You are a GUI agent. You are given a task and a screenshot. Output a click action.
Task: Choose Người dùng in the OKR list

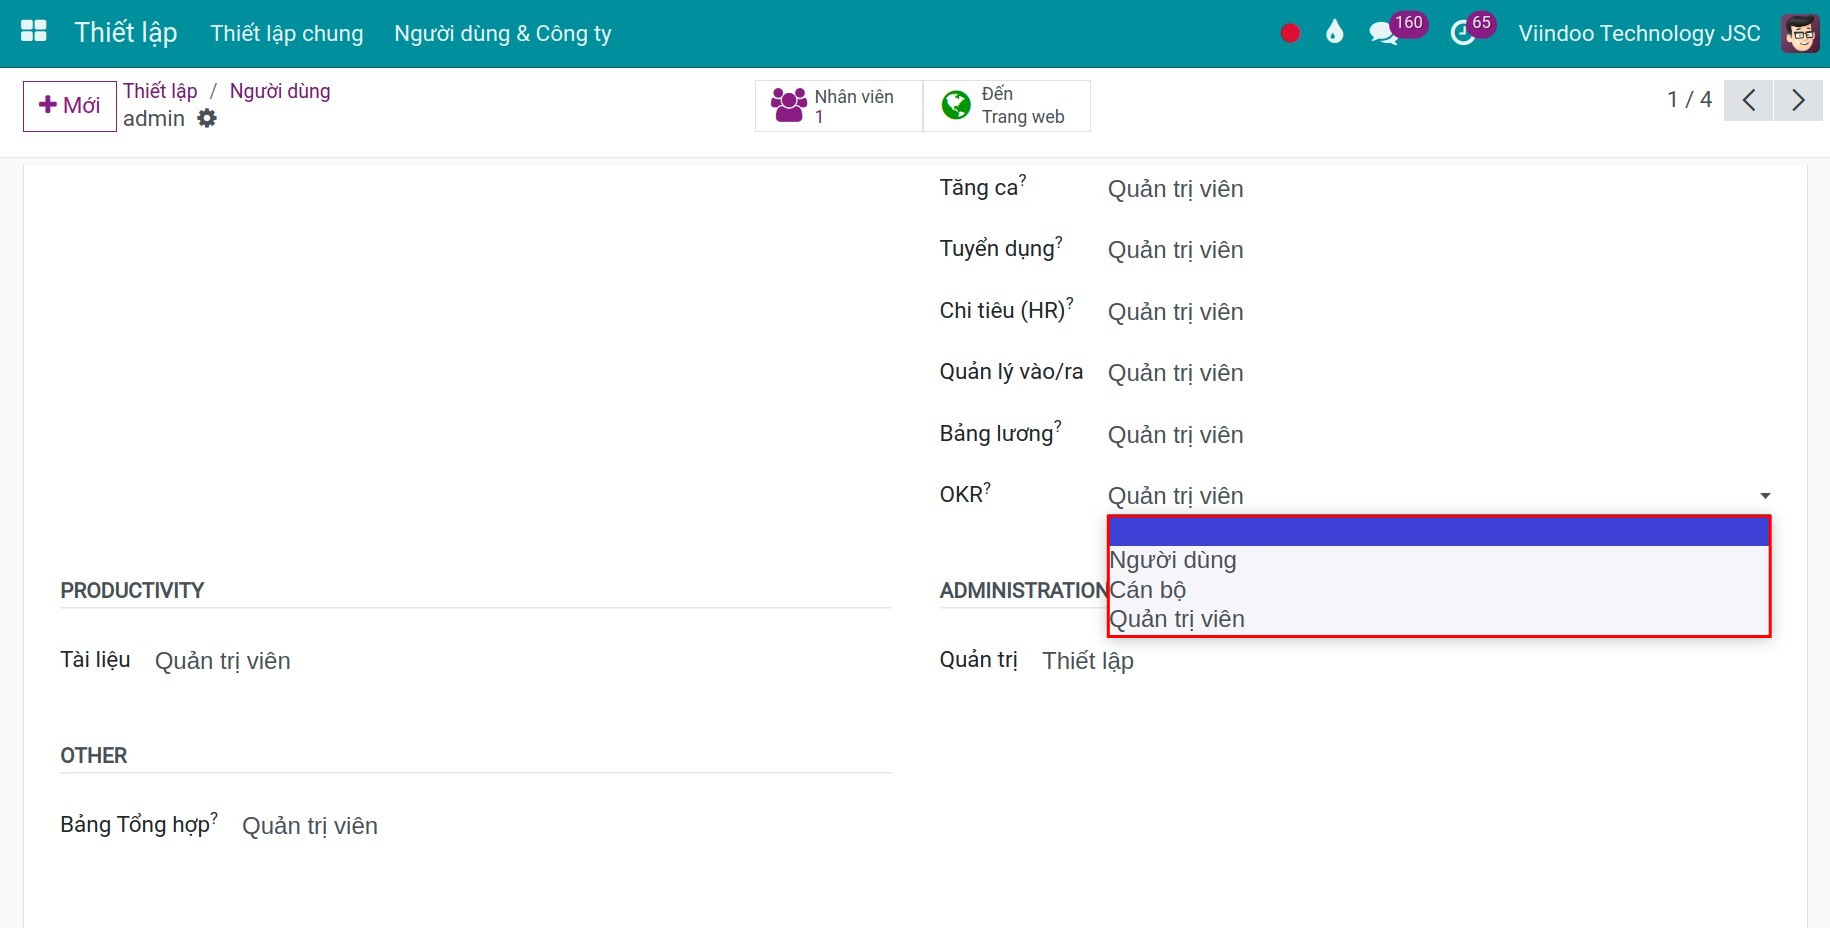coord(1439,560)
